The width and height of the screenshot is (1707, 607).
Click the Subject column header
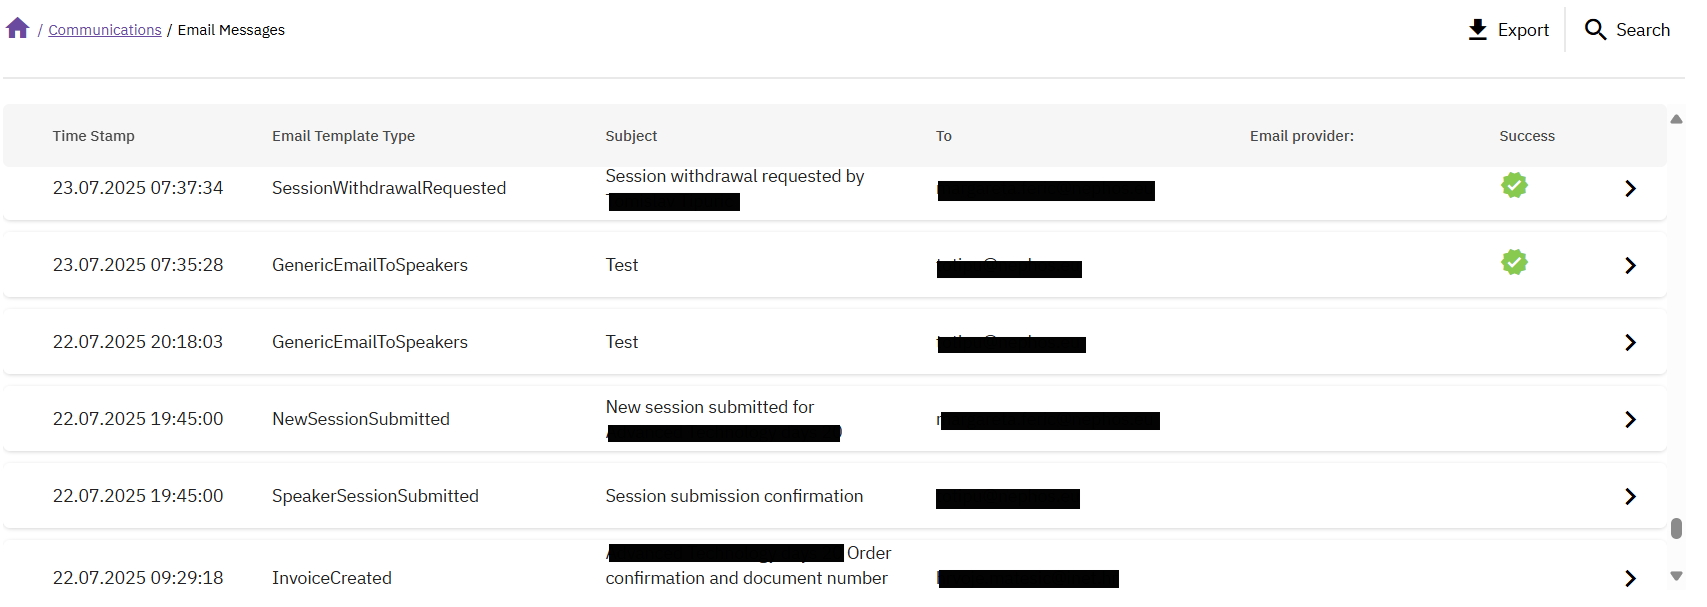point(631,136)
